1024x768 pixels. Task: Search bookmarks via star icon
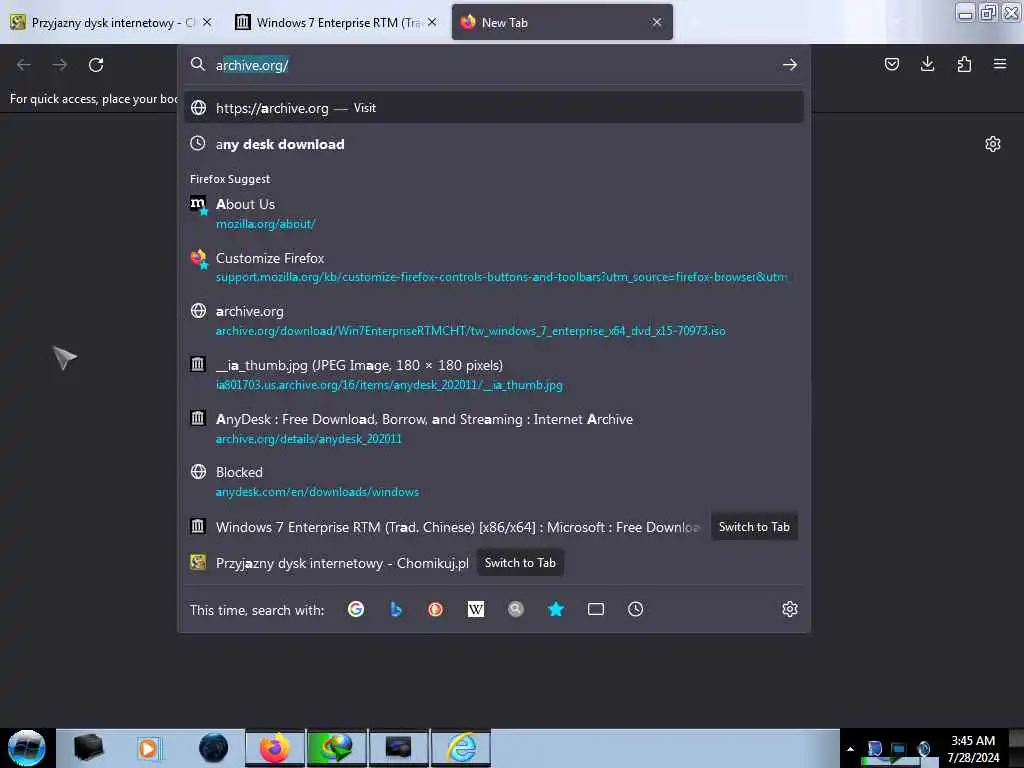pyautogui.click(x=556, y=609)
